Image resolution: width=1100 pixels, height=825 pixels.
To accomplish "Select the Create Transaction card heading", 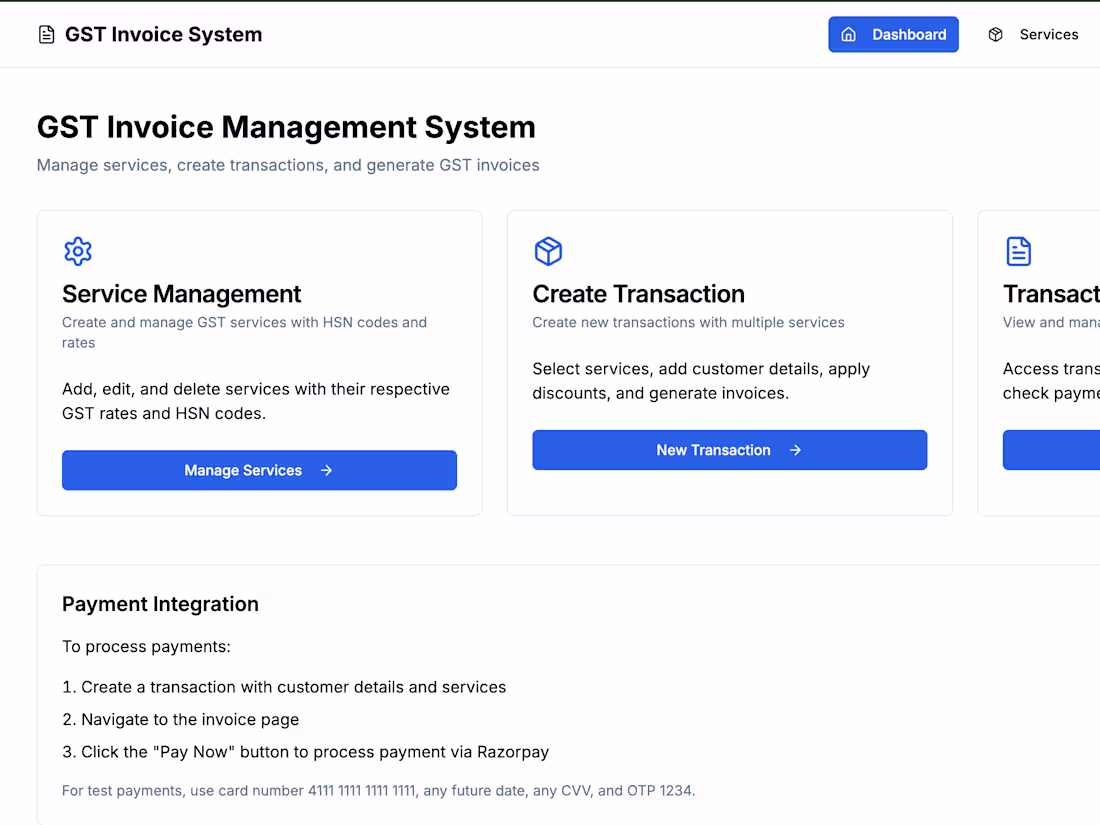I will pos(638,294).
